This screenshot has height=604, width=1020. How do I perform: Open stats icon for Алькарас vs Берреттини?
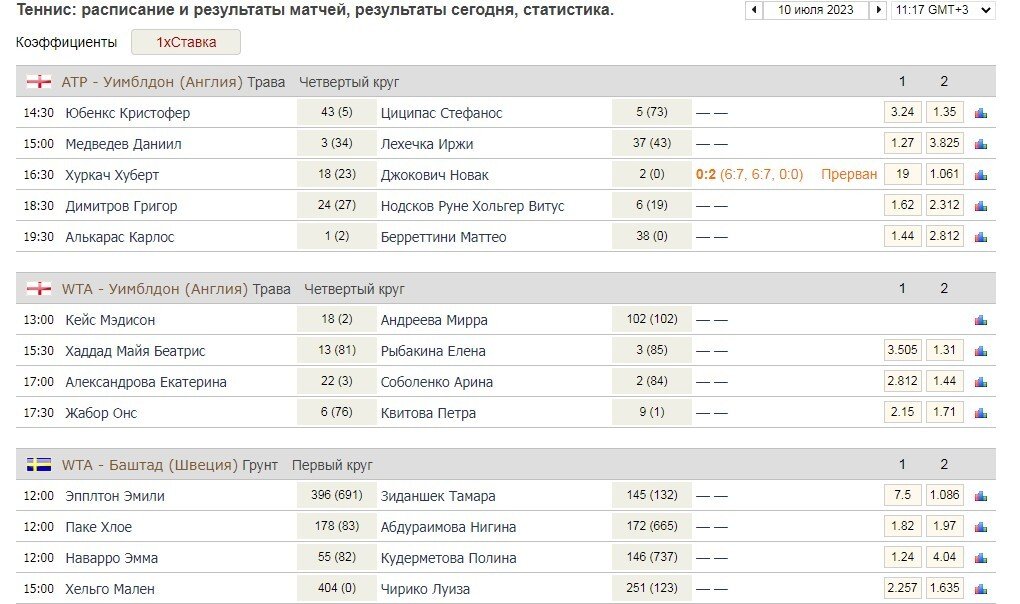(980, 237)
